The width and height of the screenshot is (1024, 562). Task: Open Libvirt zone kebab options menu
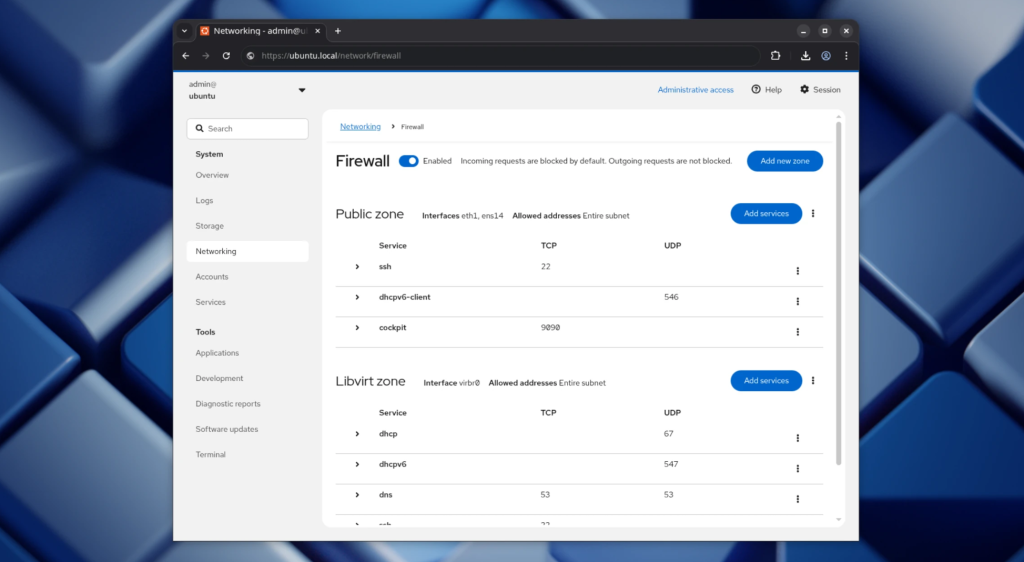[813, 381]
